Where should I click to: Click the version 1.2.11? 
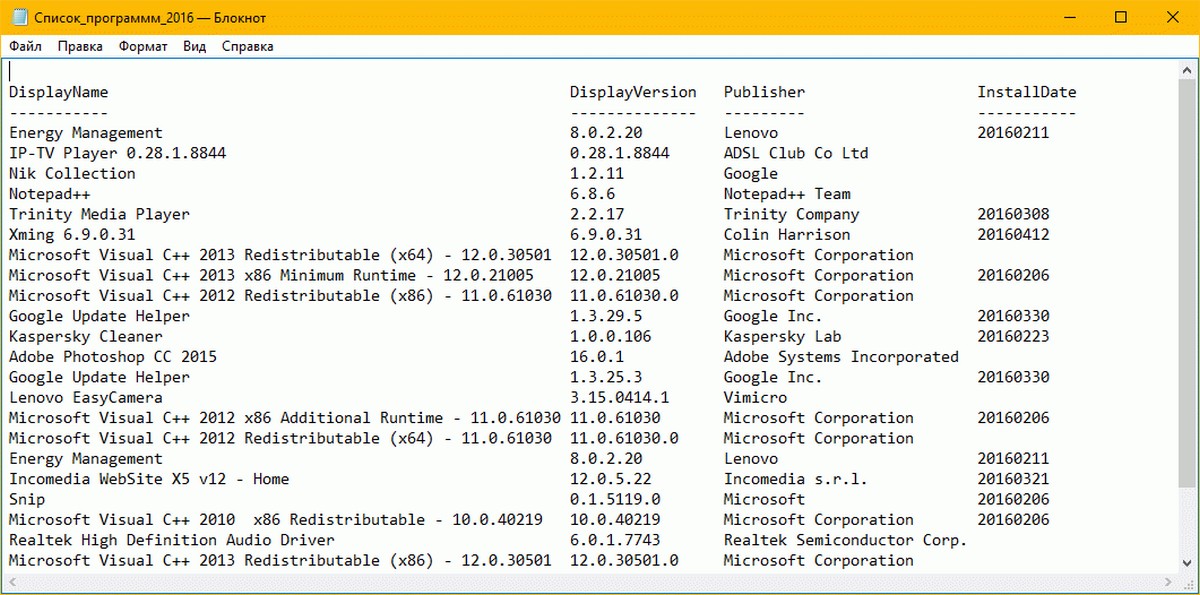click(597, 173)
